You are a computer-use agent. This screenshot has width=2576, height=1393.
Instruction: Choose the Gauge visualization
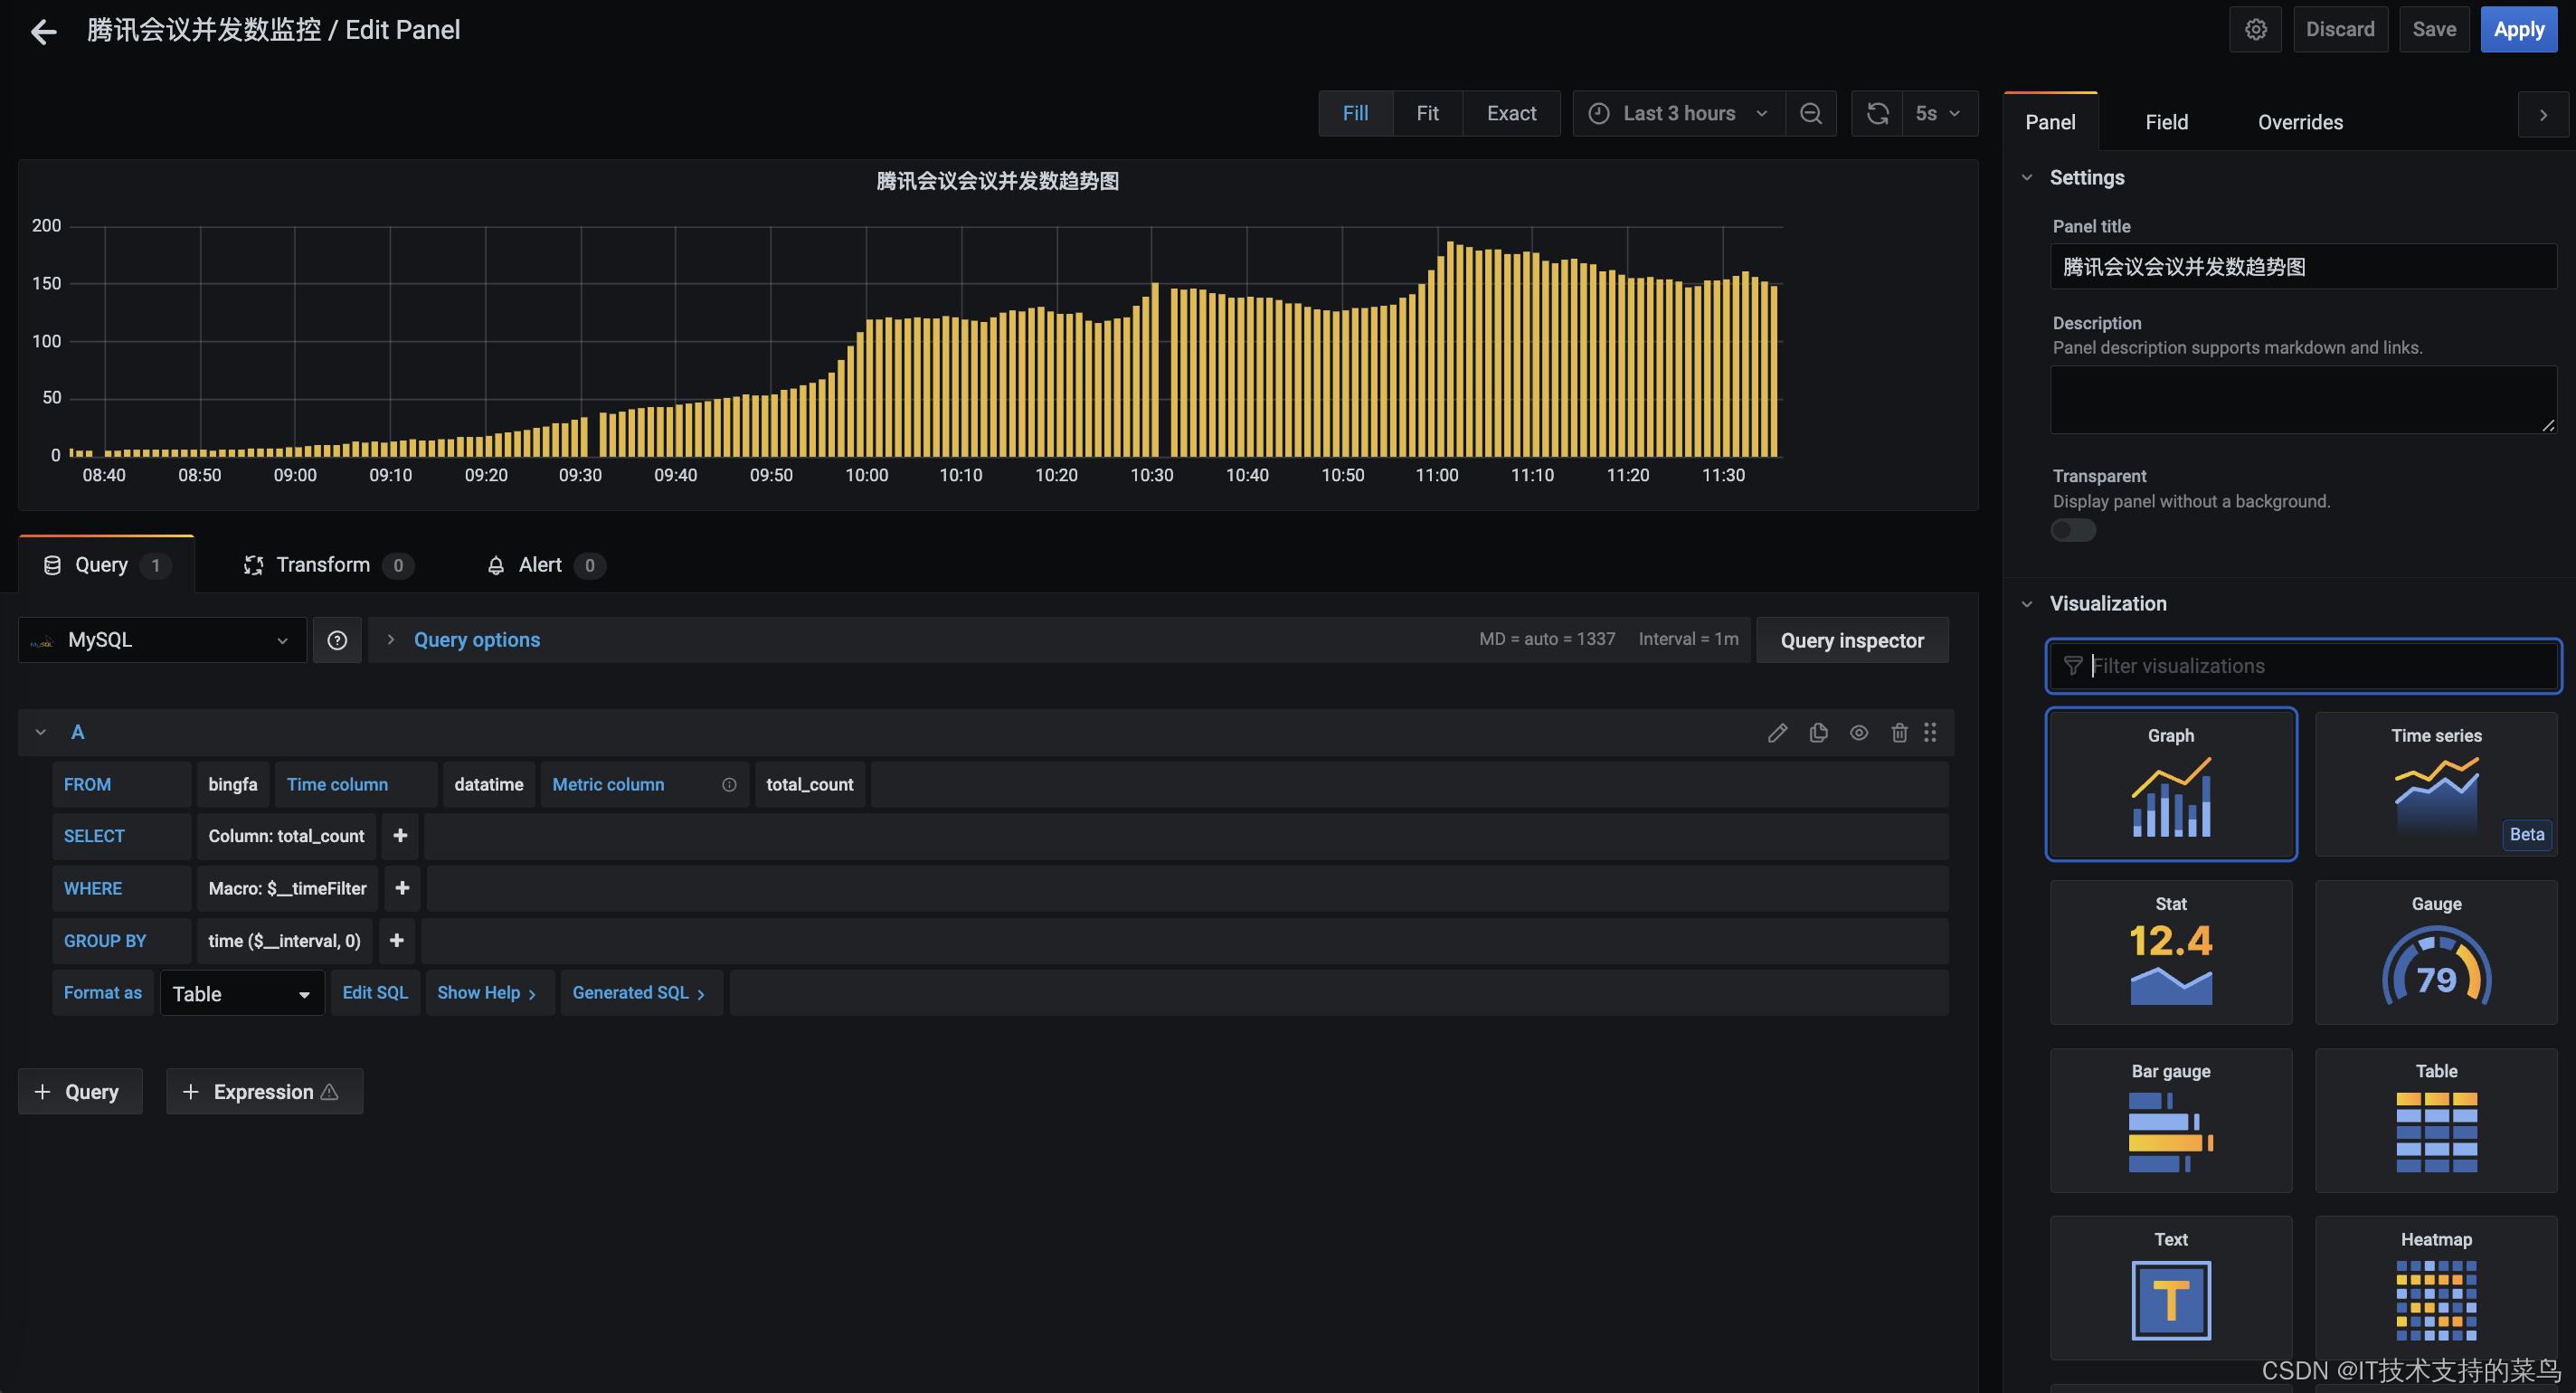[2436, 953]
